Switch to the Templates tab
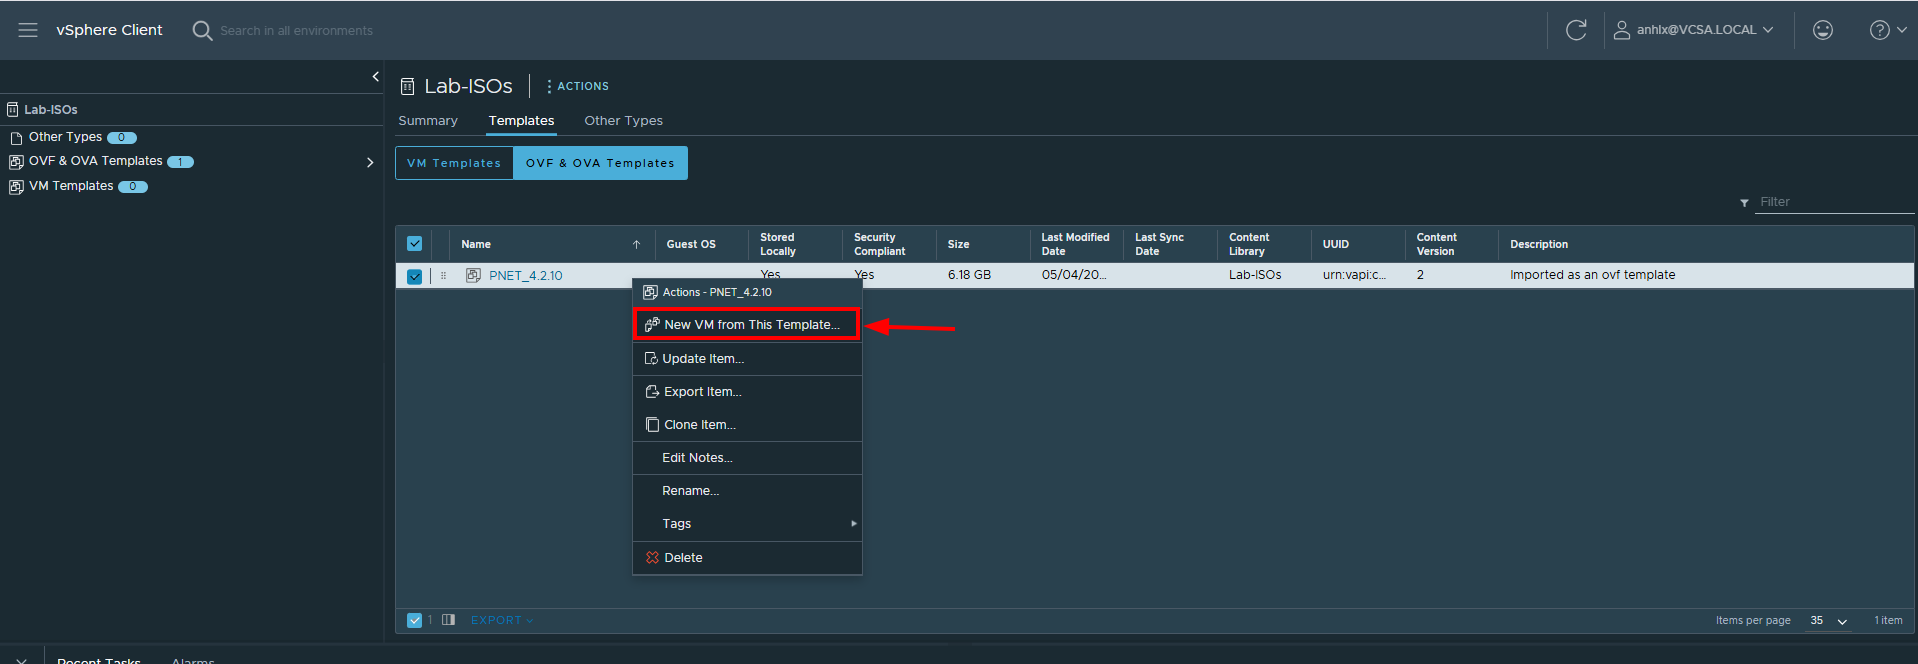This screenshot has width=1918, height=664. pyautogui.click(x=521, y=120)
